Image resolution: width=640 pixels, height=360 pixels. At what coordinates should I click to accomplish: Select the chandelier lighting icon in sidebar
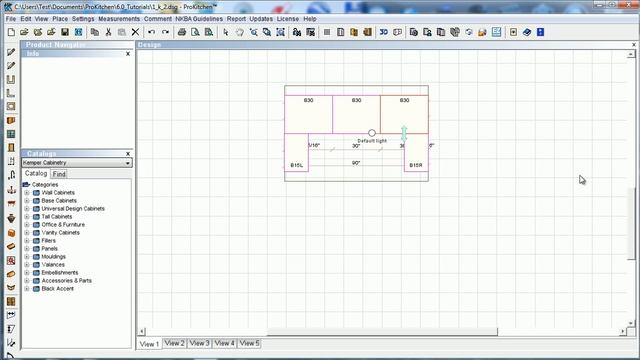coord(11,190)
